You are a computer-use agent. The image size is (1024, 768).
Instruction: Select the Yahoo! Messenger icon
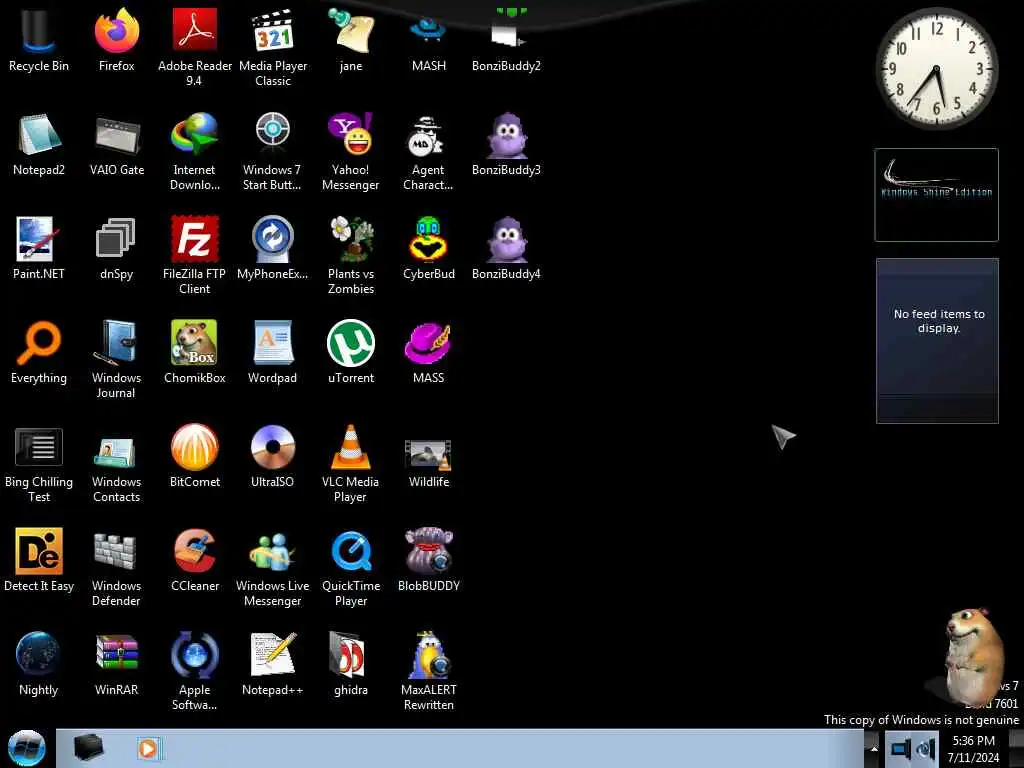[x=351, y=152]
